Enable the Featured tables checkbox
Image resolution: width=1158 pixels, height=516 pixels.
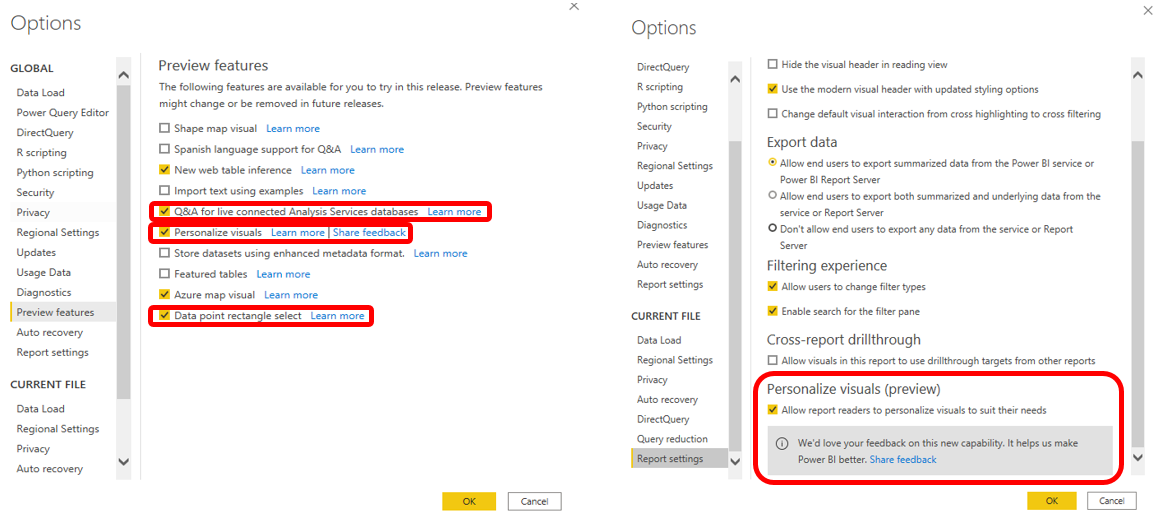[x=165, y=274]
